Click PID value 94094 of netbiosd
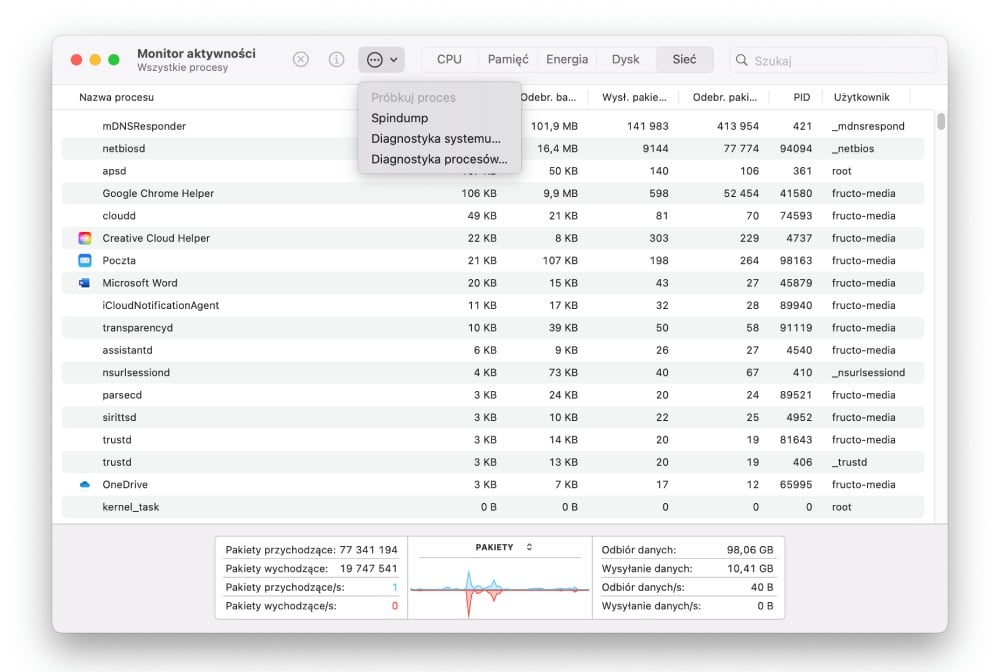1000x672 pixels. (795, 149)
